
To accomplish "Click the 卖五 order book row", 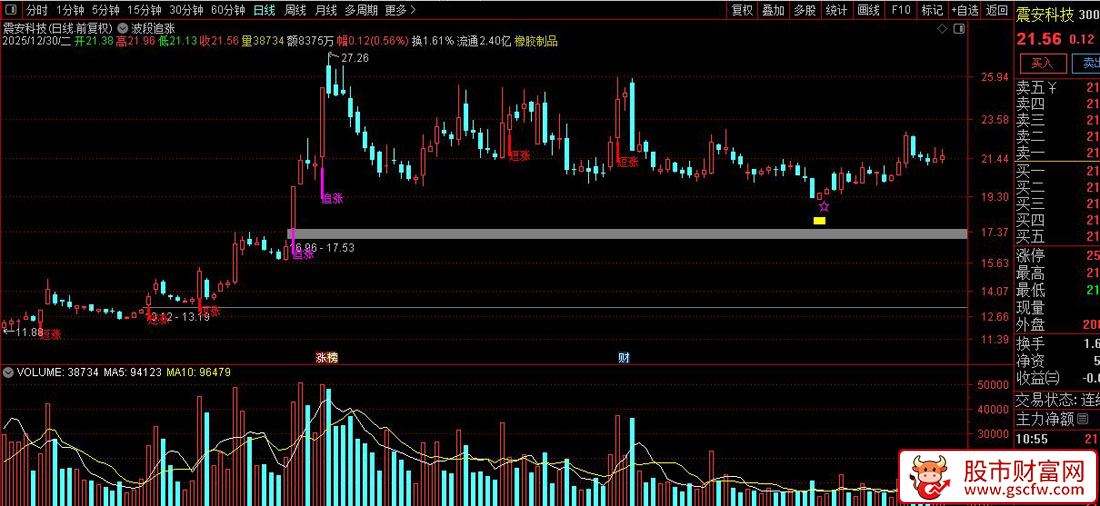I will pyautogui.click(x=1058, y=89).
